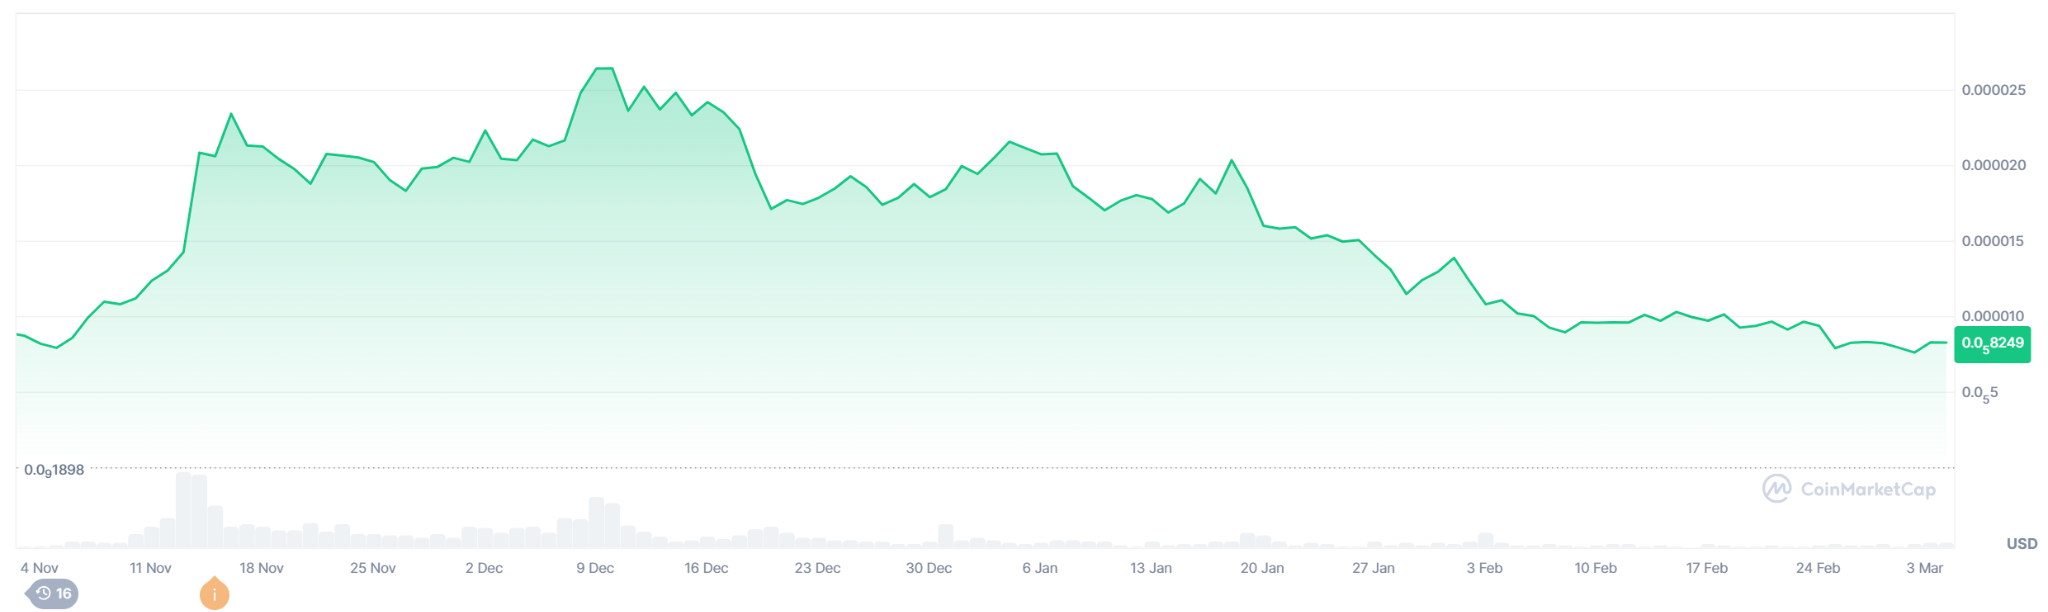Select the 20 Jan date label
This screenshot has height=612, width=2048.
(1262, 568)
